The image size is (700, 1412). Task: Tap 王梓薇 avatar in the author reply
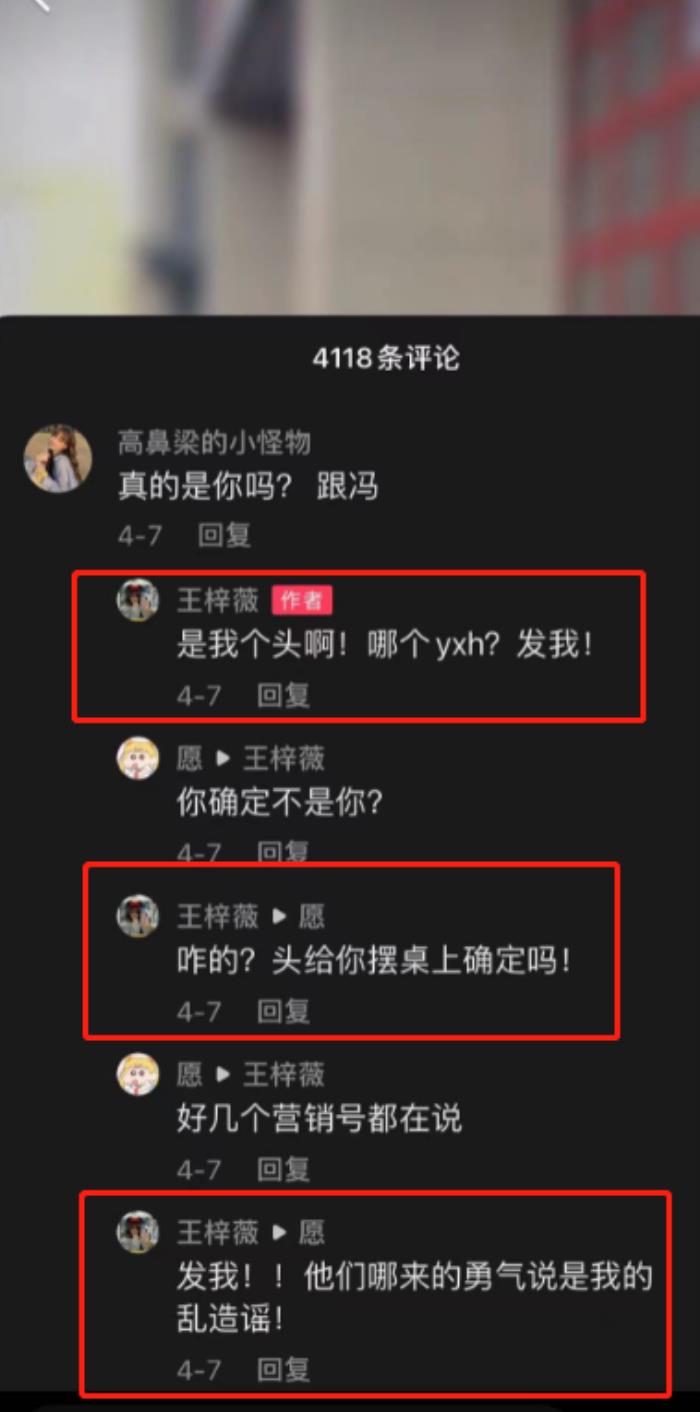(x=138, y=600)
